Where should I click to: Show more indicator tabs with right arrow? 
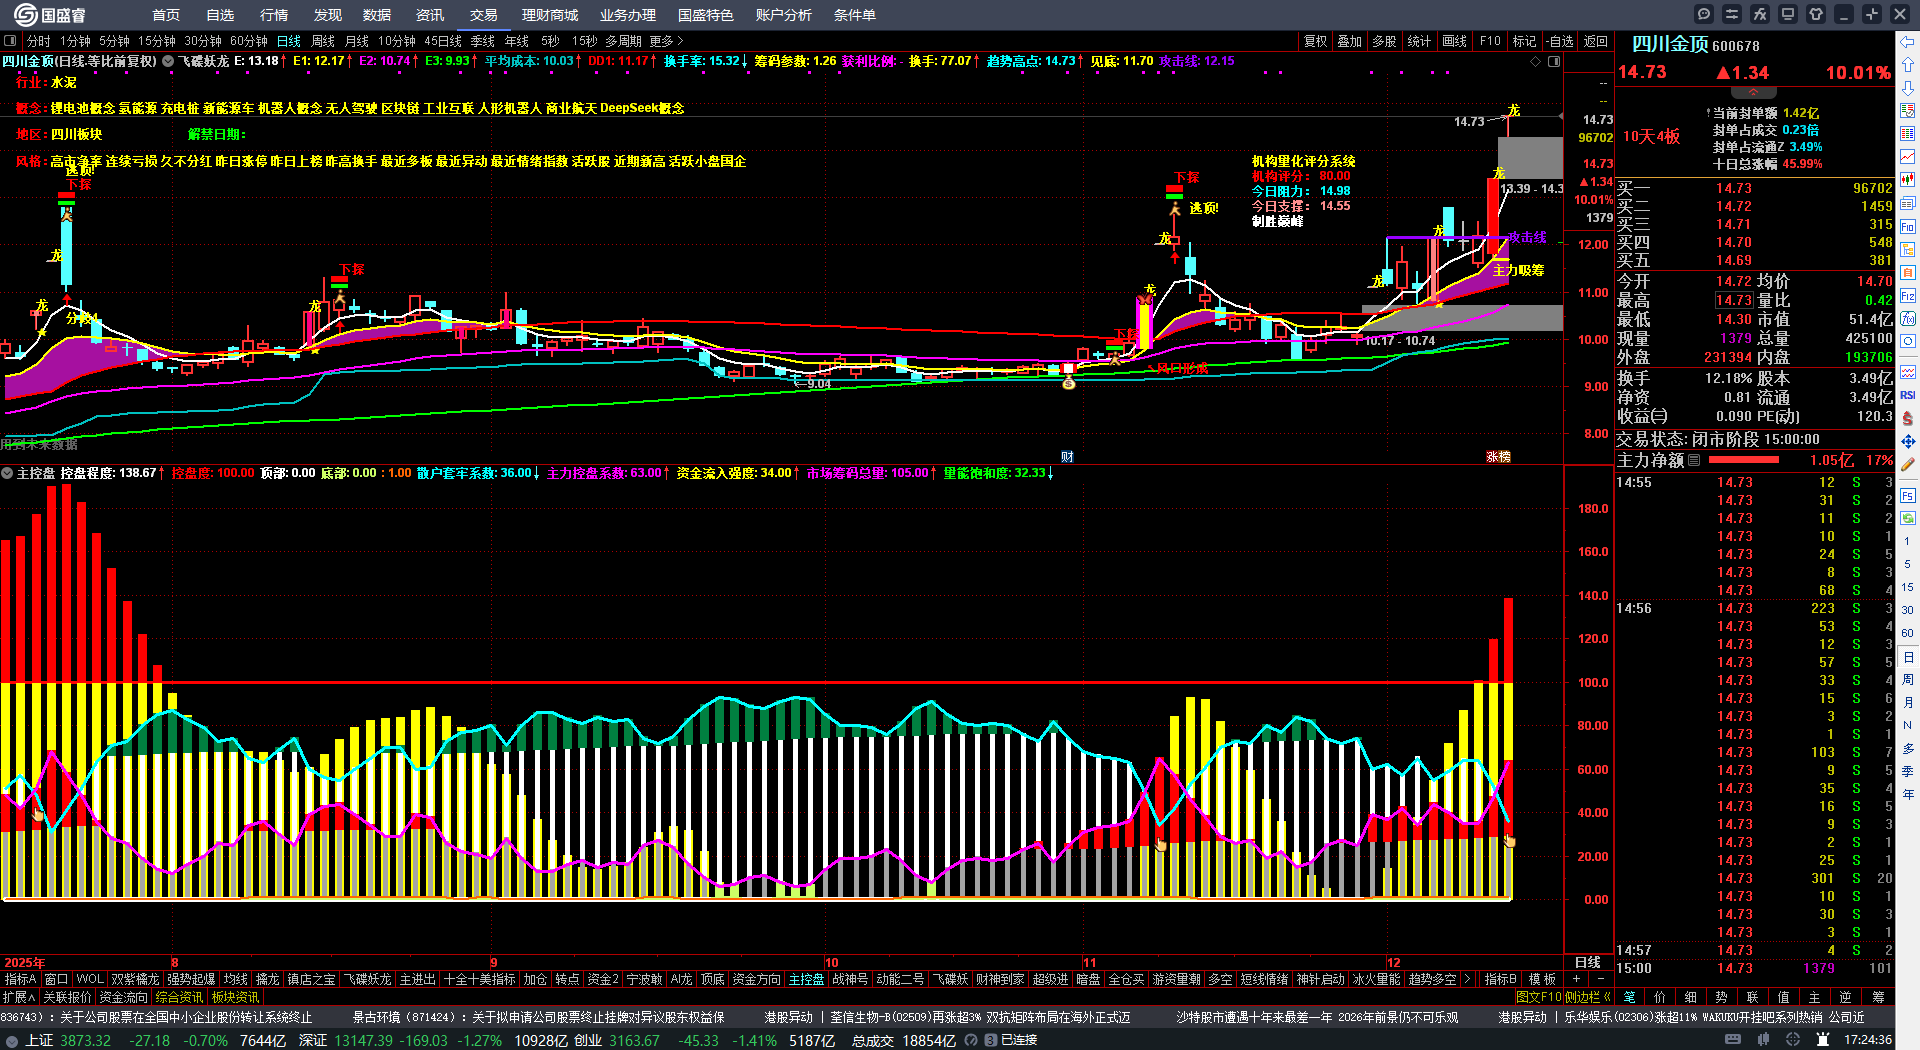point(1467,979)
